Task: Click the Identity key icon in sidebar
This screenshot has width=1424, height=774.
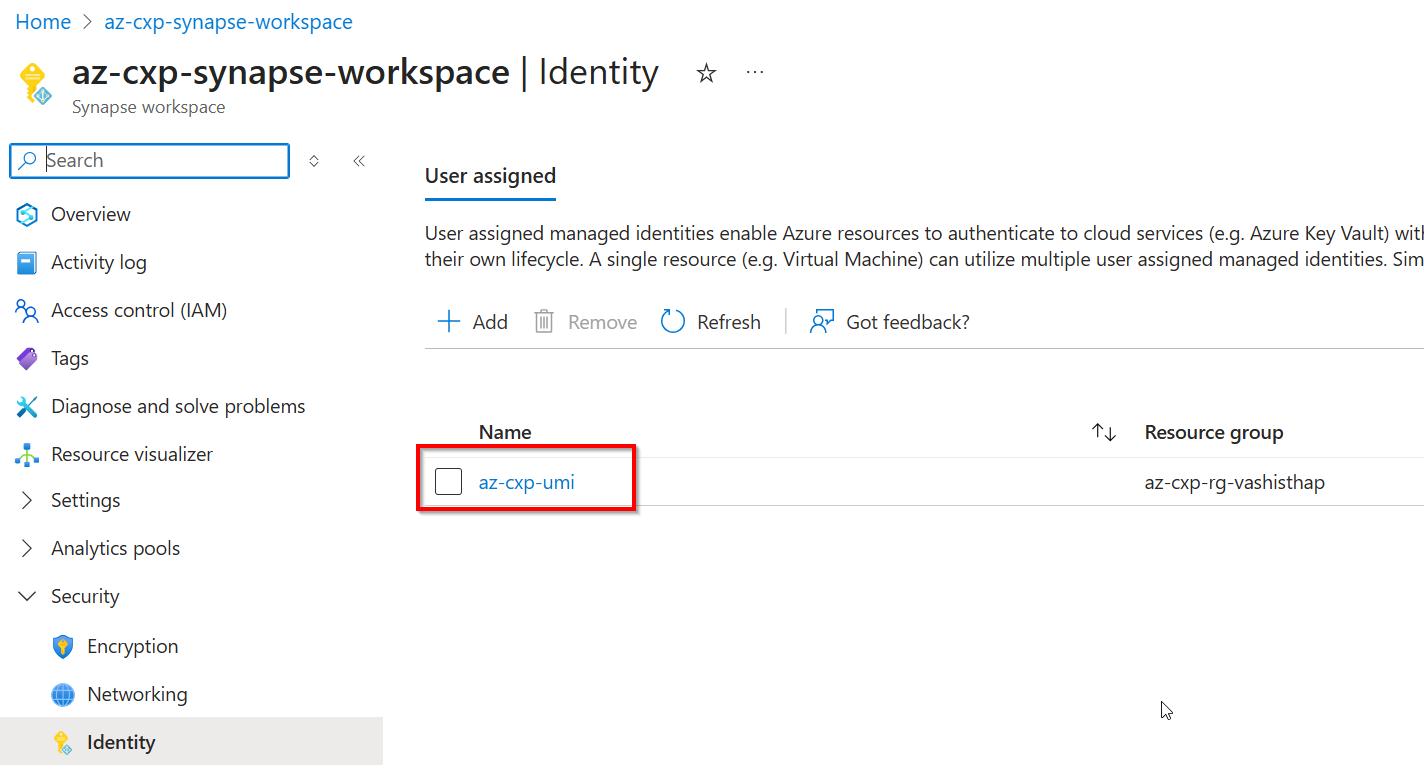Action: click(x=63, y=743)
